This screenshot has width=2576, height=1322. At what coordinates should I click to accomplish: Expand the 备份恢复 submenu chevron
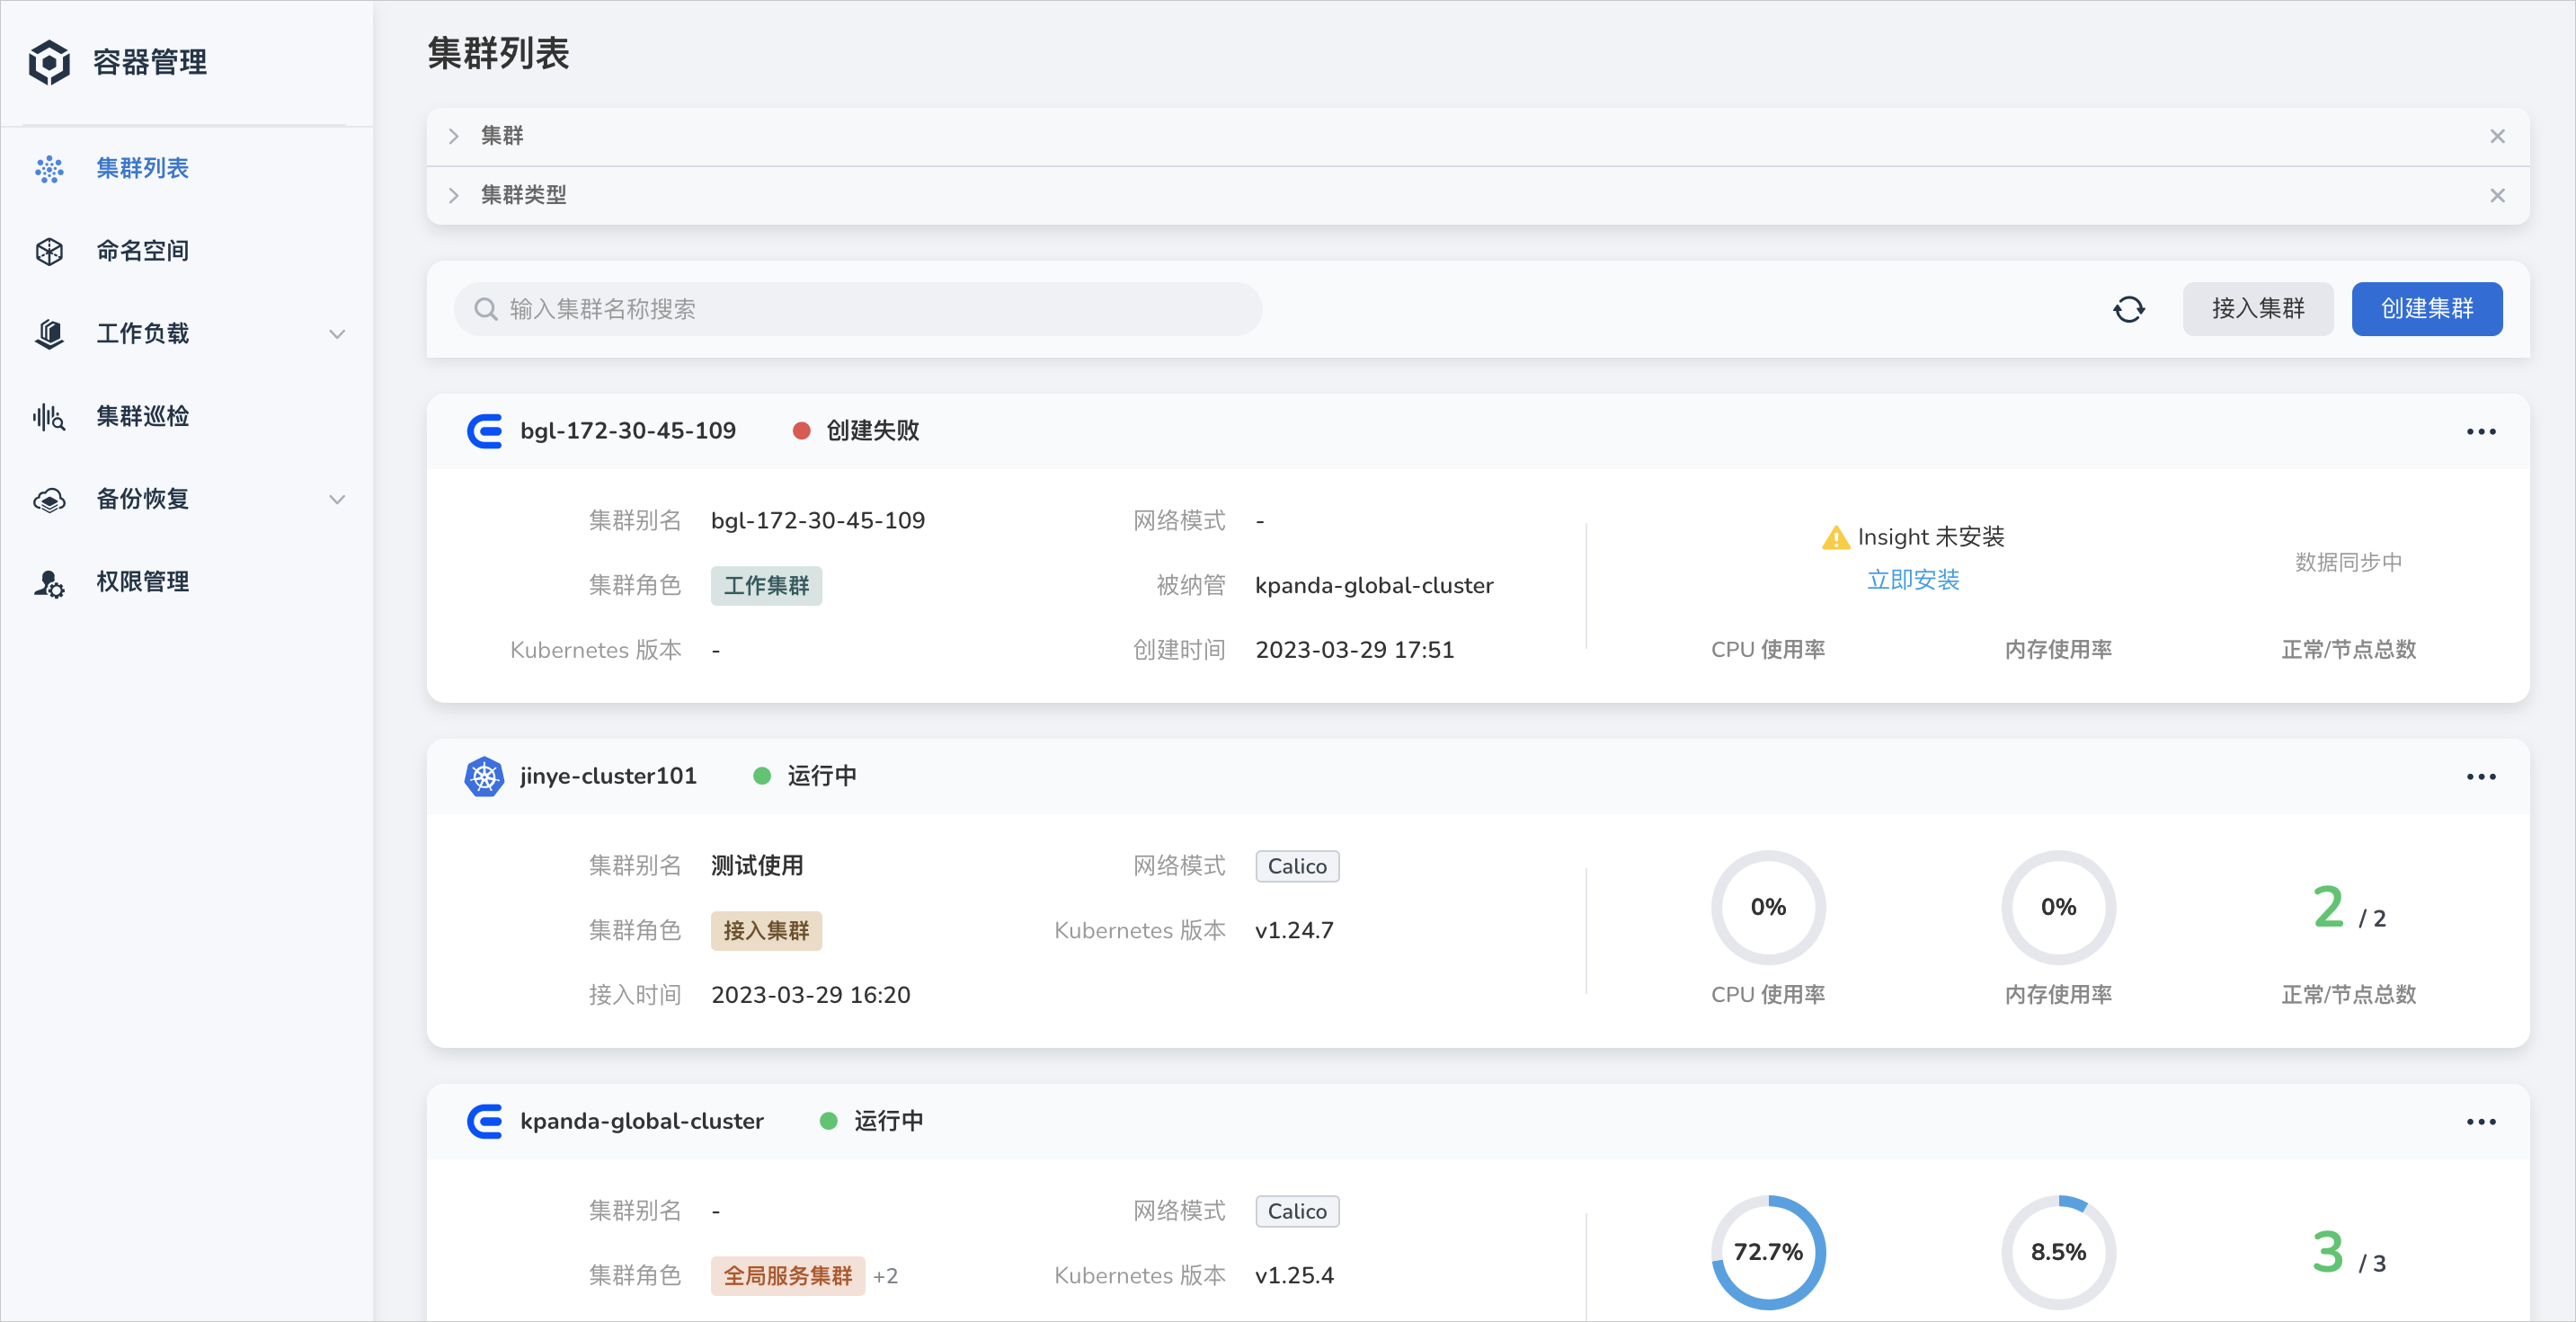point(337,499)
